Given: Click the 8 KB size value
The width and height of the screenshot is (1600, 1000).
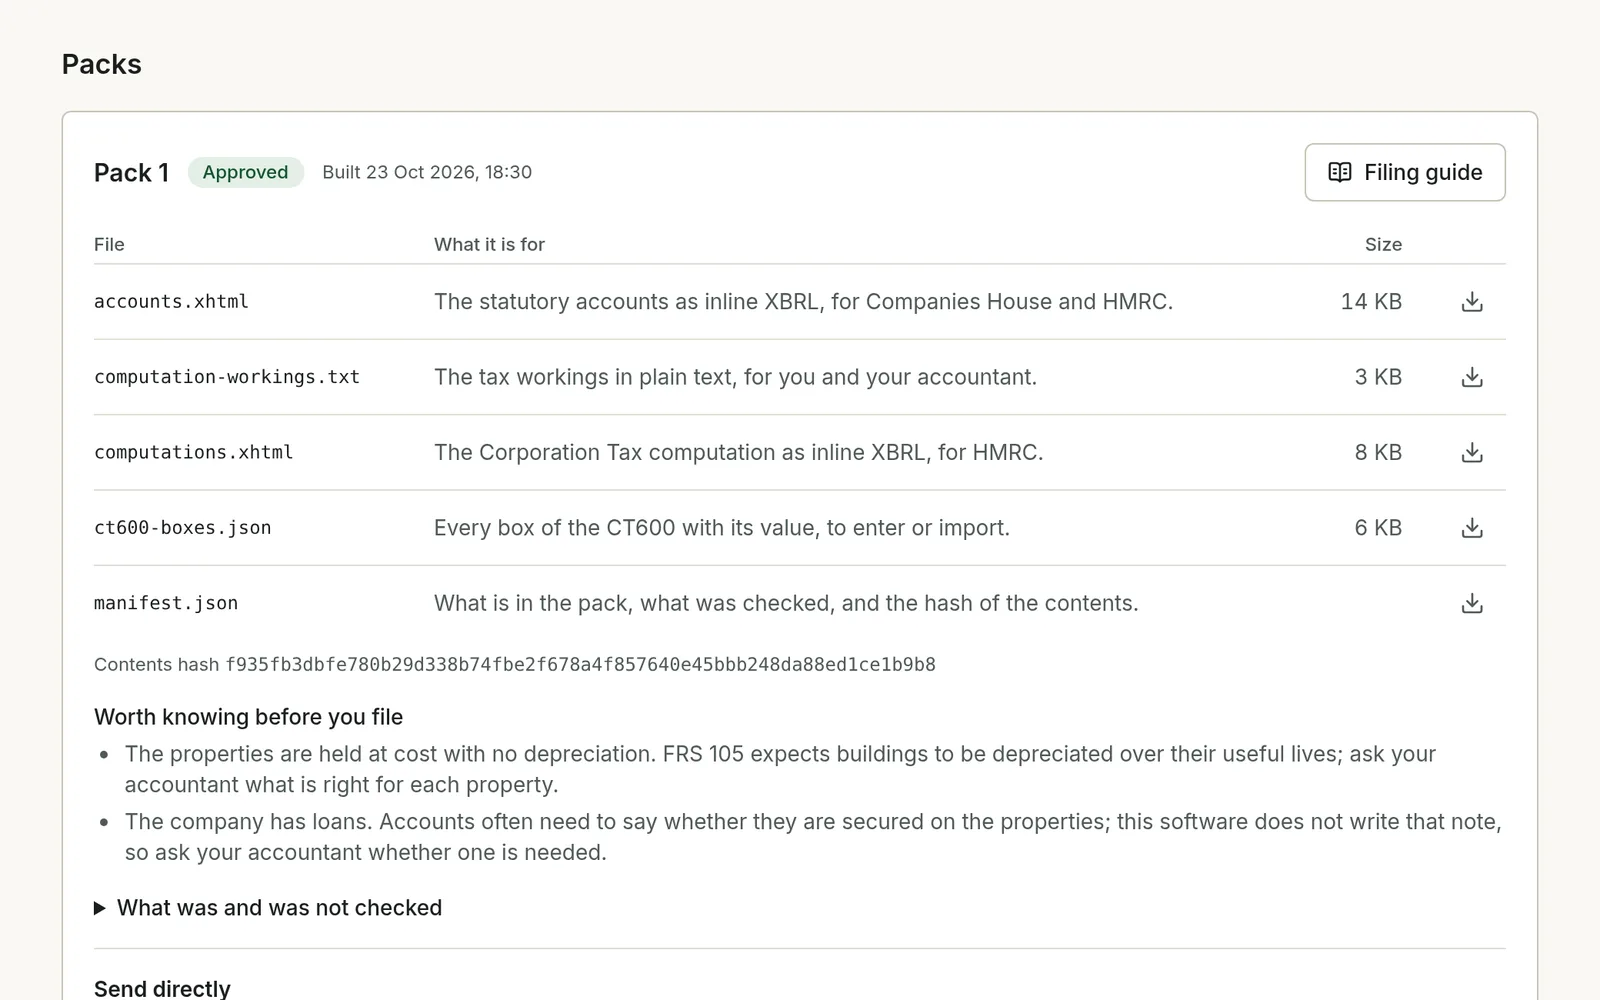Looking at the screenshot, I should tap(1378, 453).
